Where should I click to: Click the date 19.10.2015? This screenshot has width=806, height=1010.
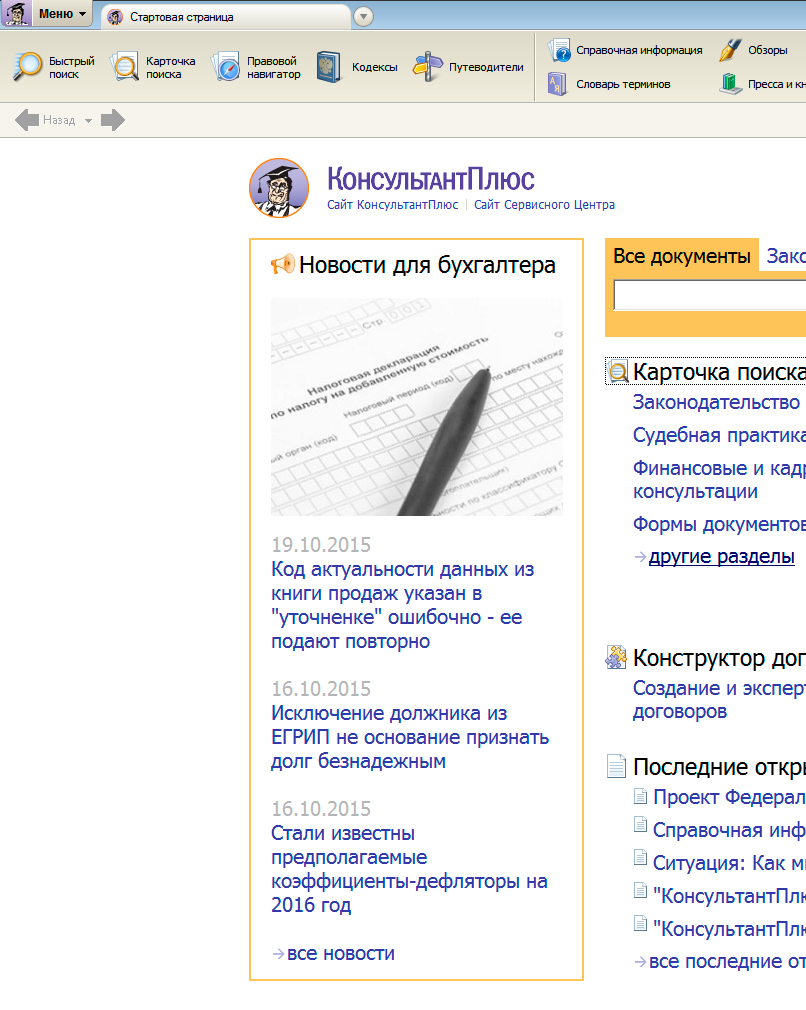coord(321,545)
